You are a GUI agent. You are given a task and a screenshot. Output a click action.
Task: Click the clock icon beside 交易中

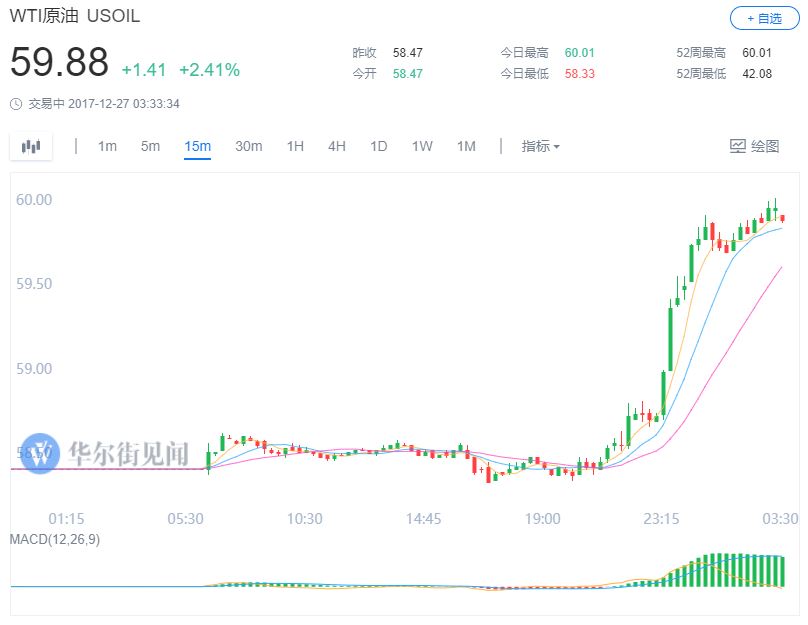click(x=16, y=103)
